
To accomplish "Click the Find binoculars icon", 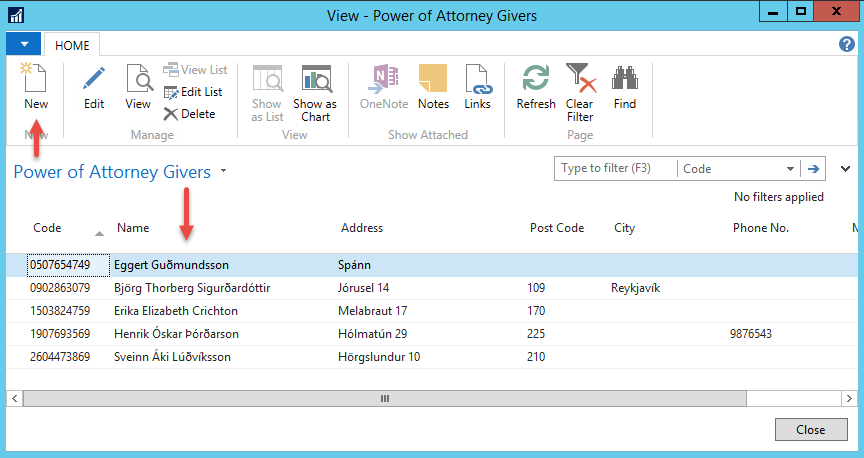I will pyautogui.click(x=625, y=79).
